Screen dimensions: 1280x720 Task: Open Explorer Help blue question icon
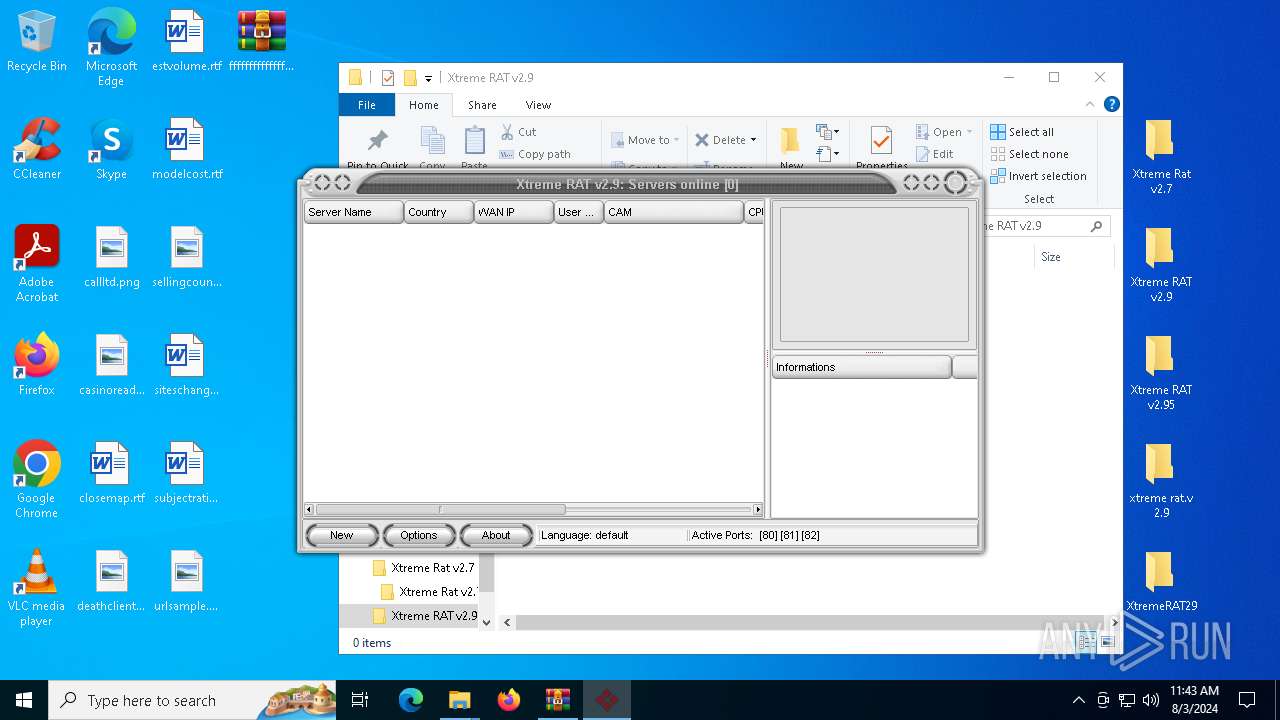(1111, 104)
